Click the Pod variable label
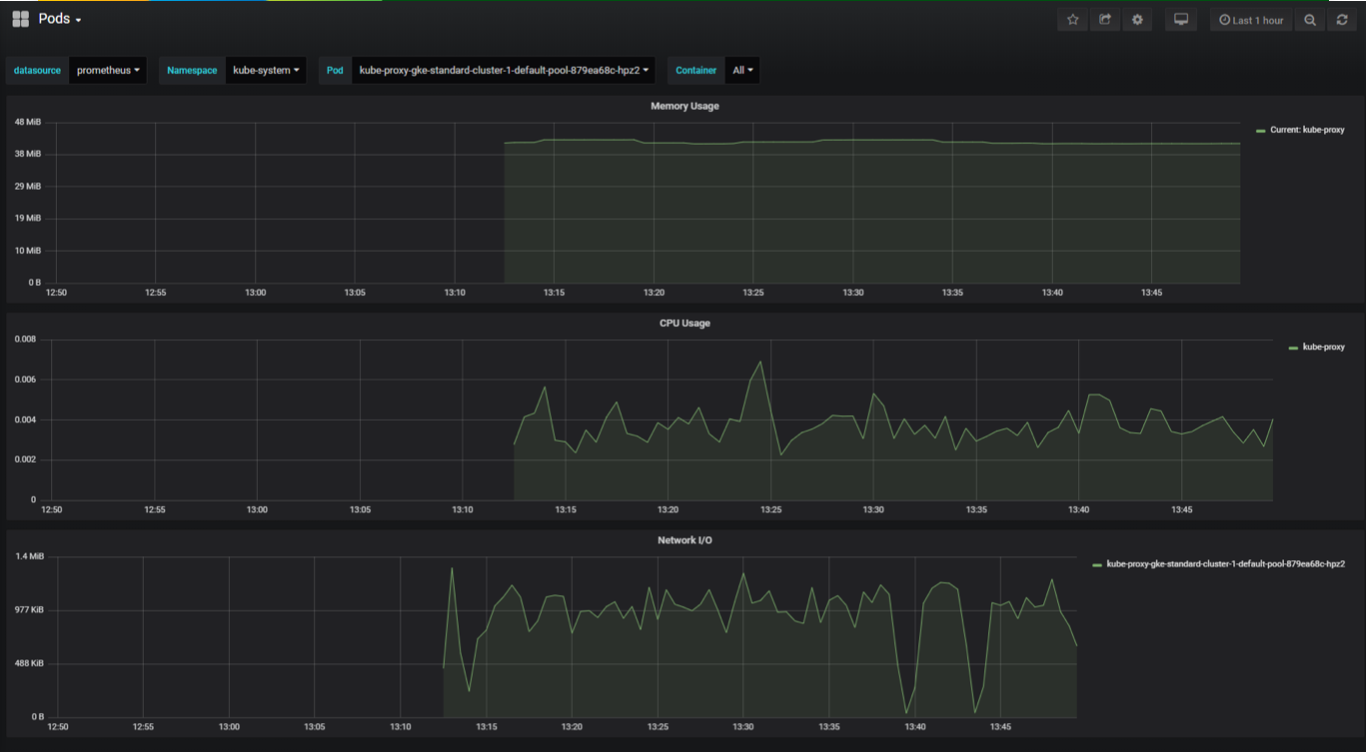Screen dimensions: 1366x752 pyautogui.click(x=335, y=70)
